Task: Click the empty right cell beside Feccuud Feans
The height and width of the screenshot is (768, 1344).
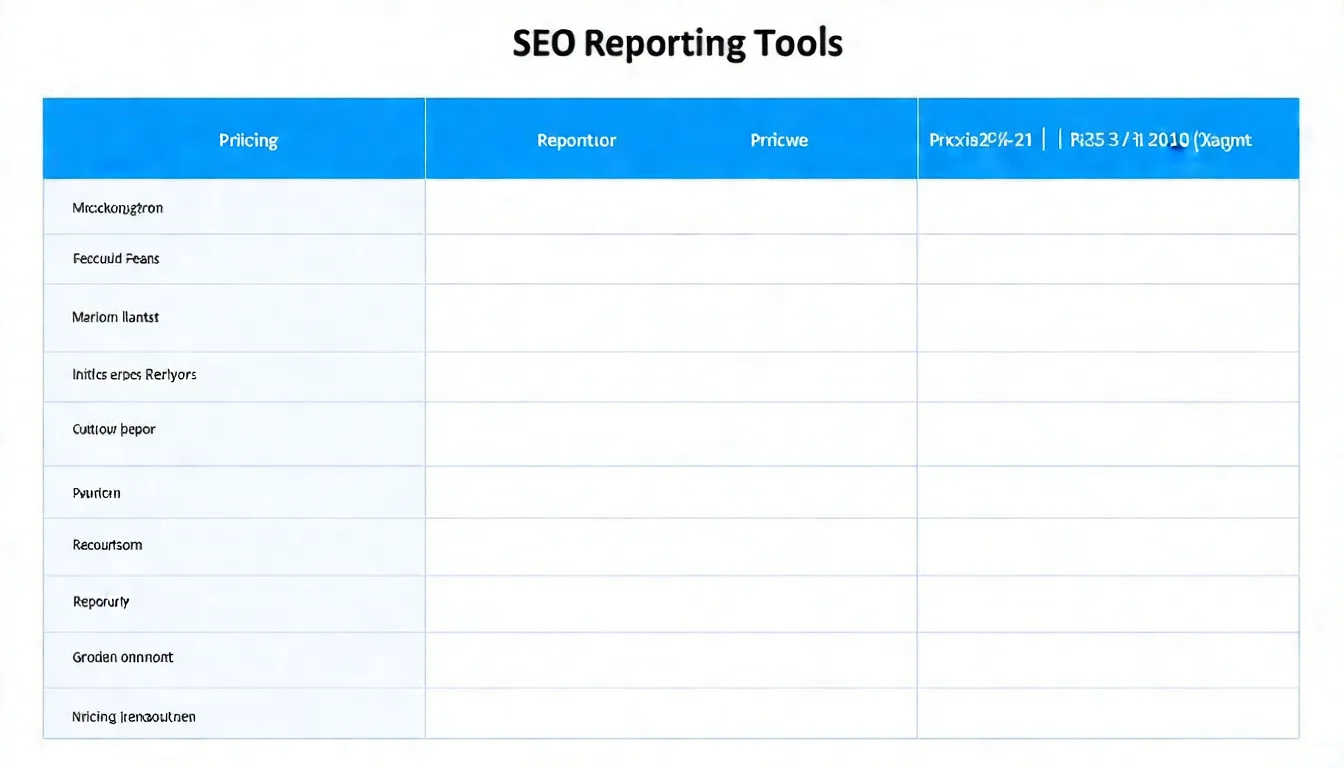Action: (x=1105, y=258)
